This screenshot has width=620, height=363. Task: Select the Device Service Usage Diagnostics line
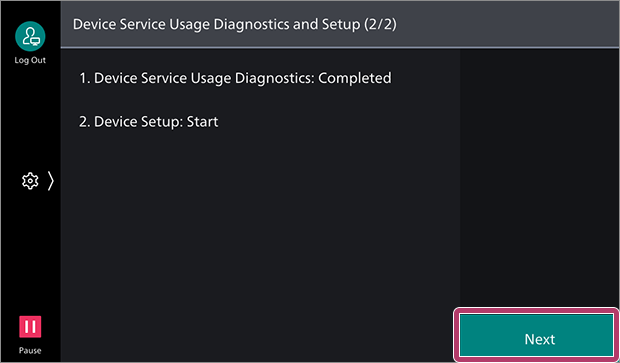[x=235, y=78]
